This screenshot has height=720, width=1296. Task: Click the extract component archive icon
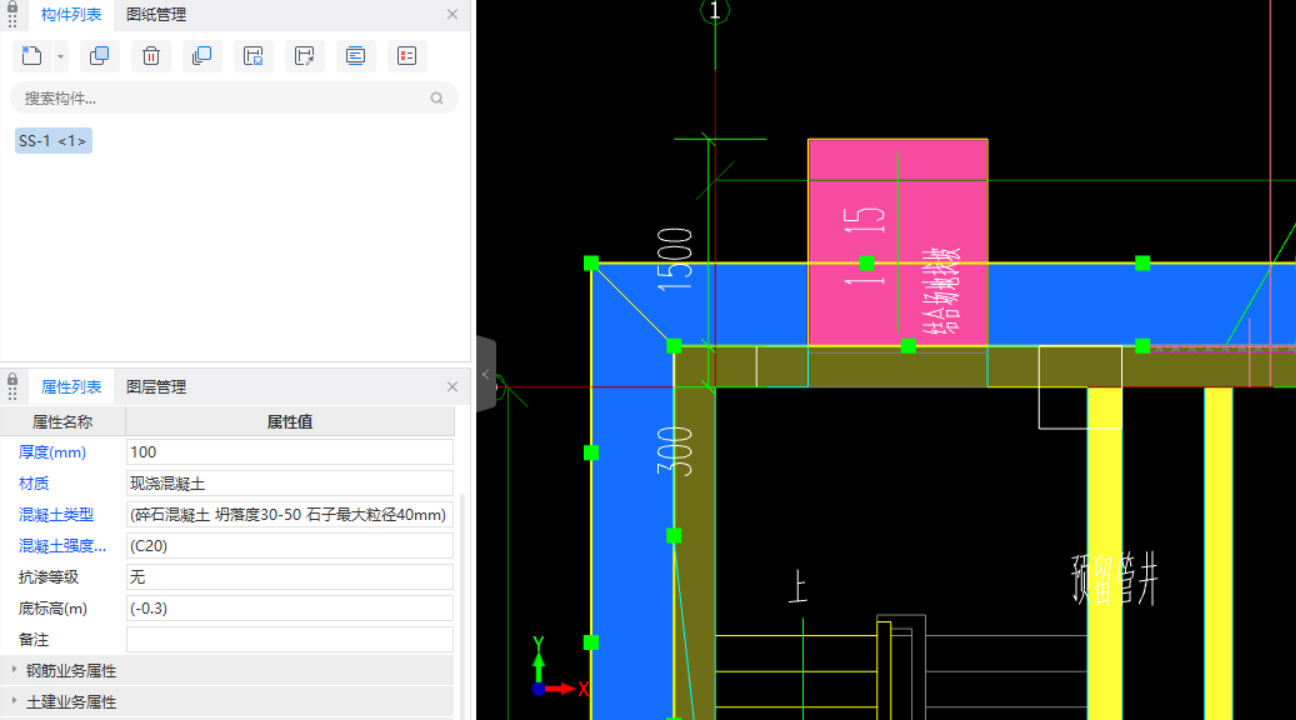304,56
